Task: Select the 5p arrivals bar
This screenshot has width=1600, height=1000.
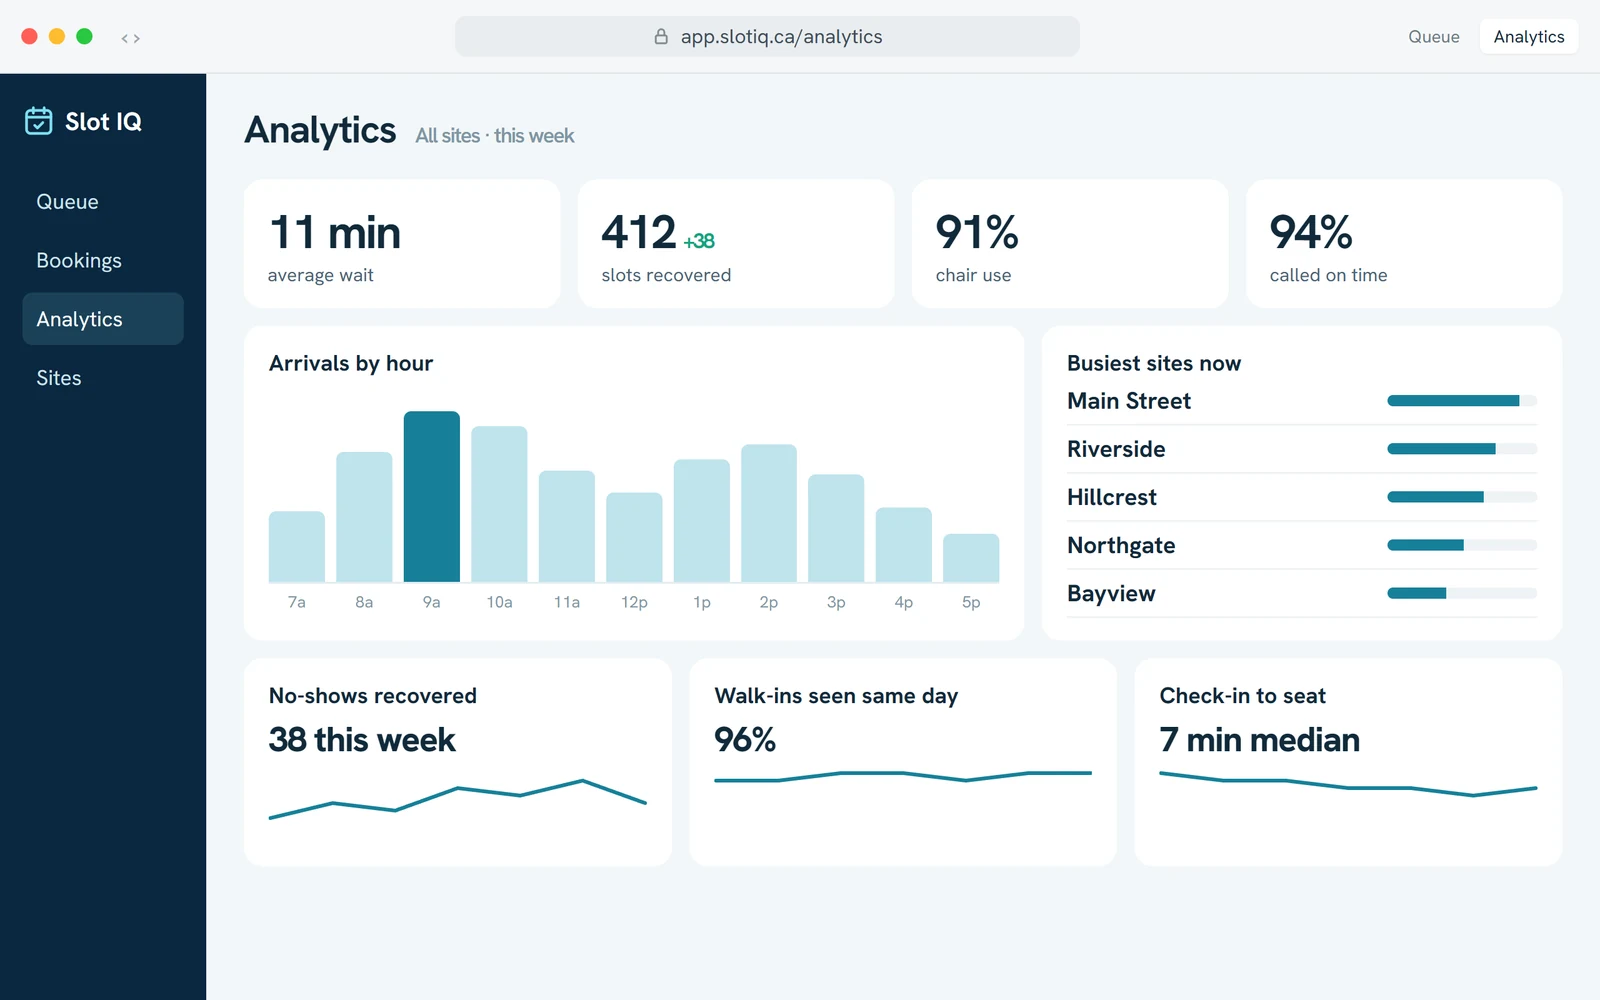Action: tap(971, 558)
